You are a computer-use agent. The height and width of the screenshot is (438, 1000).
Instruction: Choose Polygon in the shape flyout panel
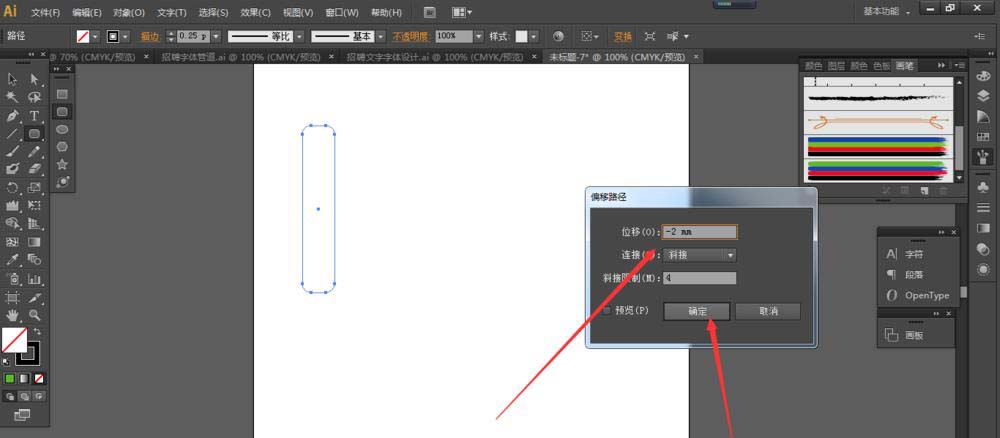pos(62,147)
